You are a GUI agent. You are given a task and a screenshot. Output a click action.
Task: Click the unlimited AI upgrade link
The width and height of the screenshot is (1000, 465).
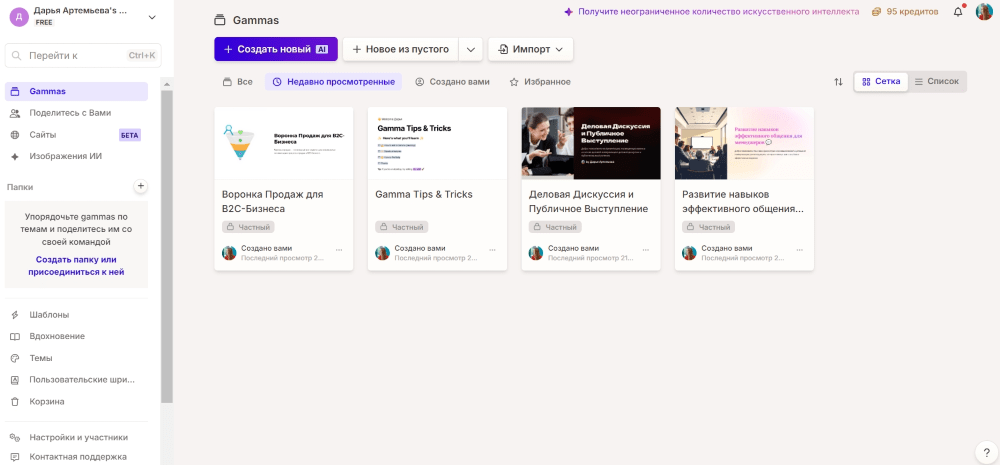coord(712,11)
